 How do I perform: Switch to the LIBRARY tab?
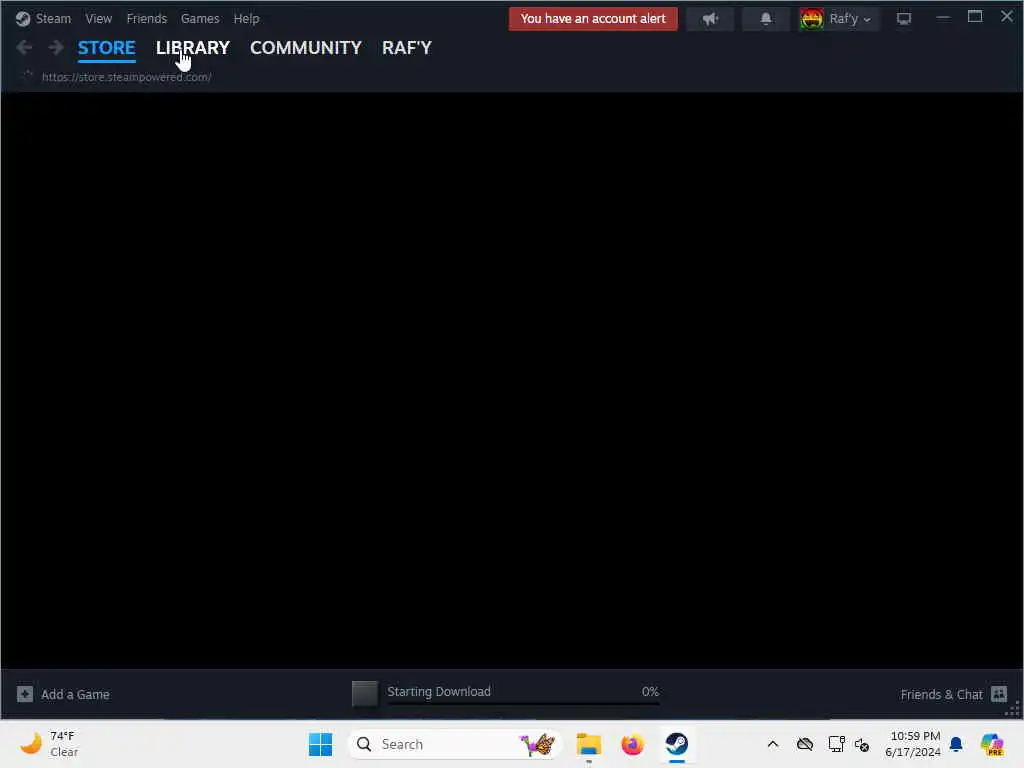pos(193,48)
